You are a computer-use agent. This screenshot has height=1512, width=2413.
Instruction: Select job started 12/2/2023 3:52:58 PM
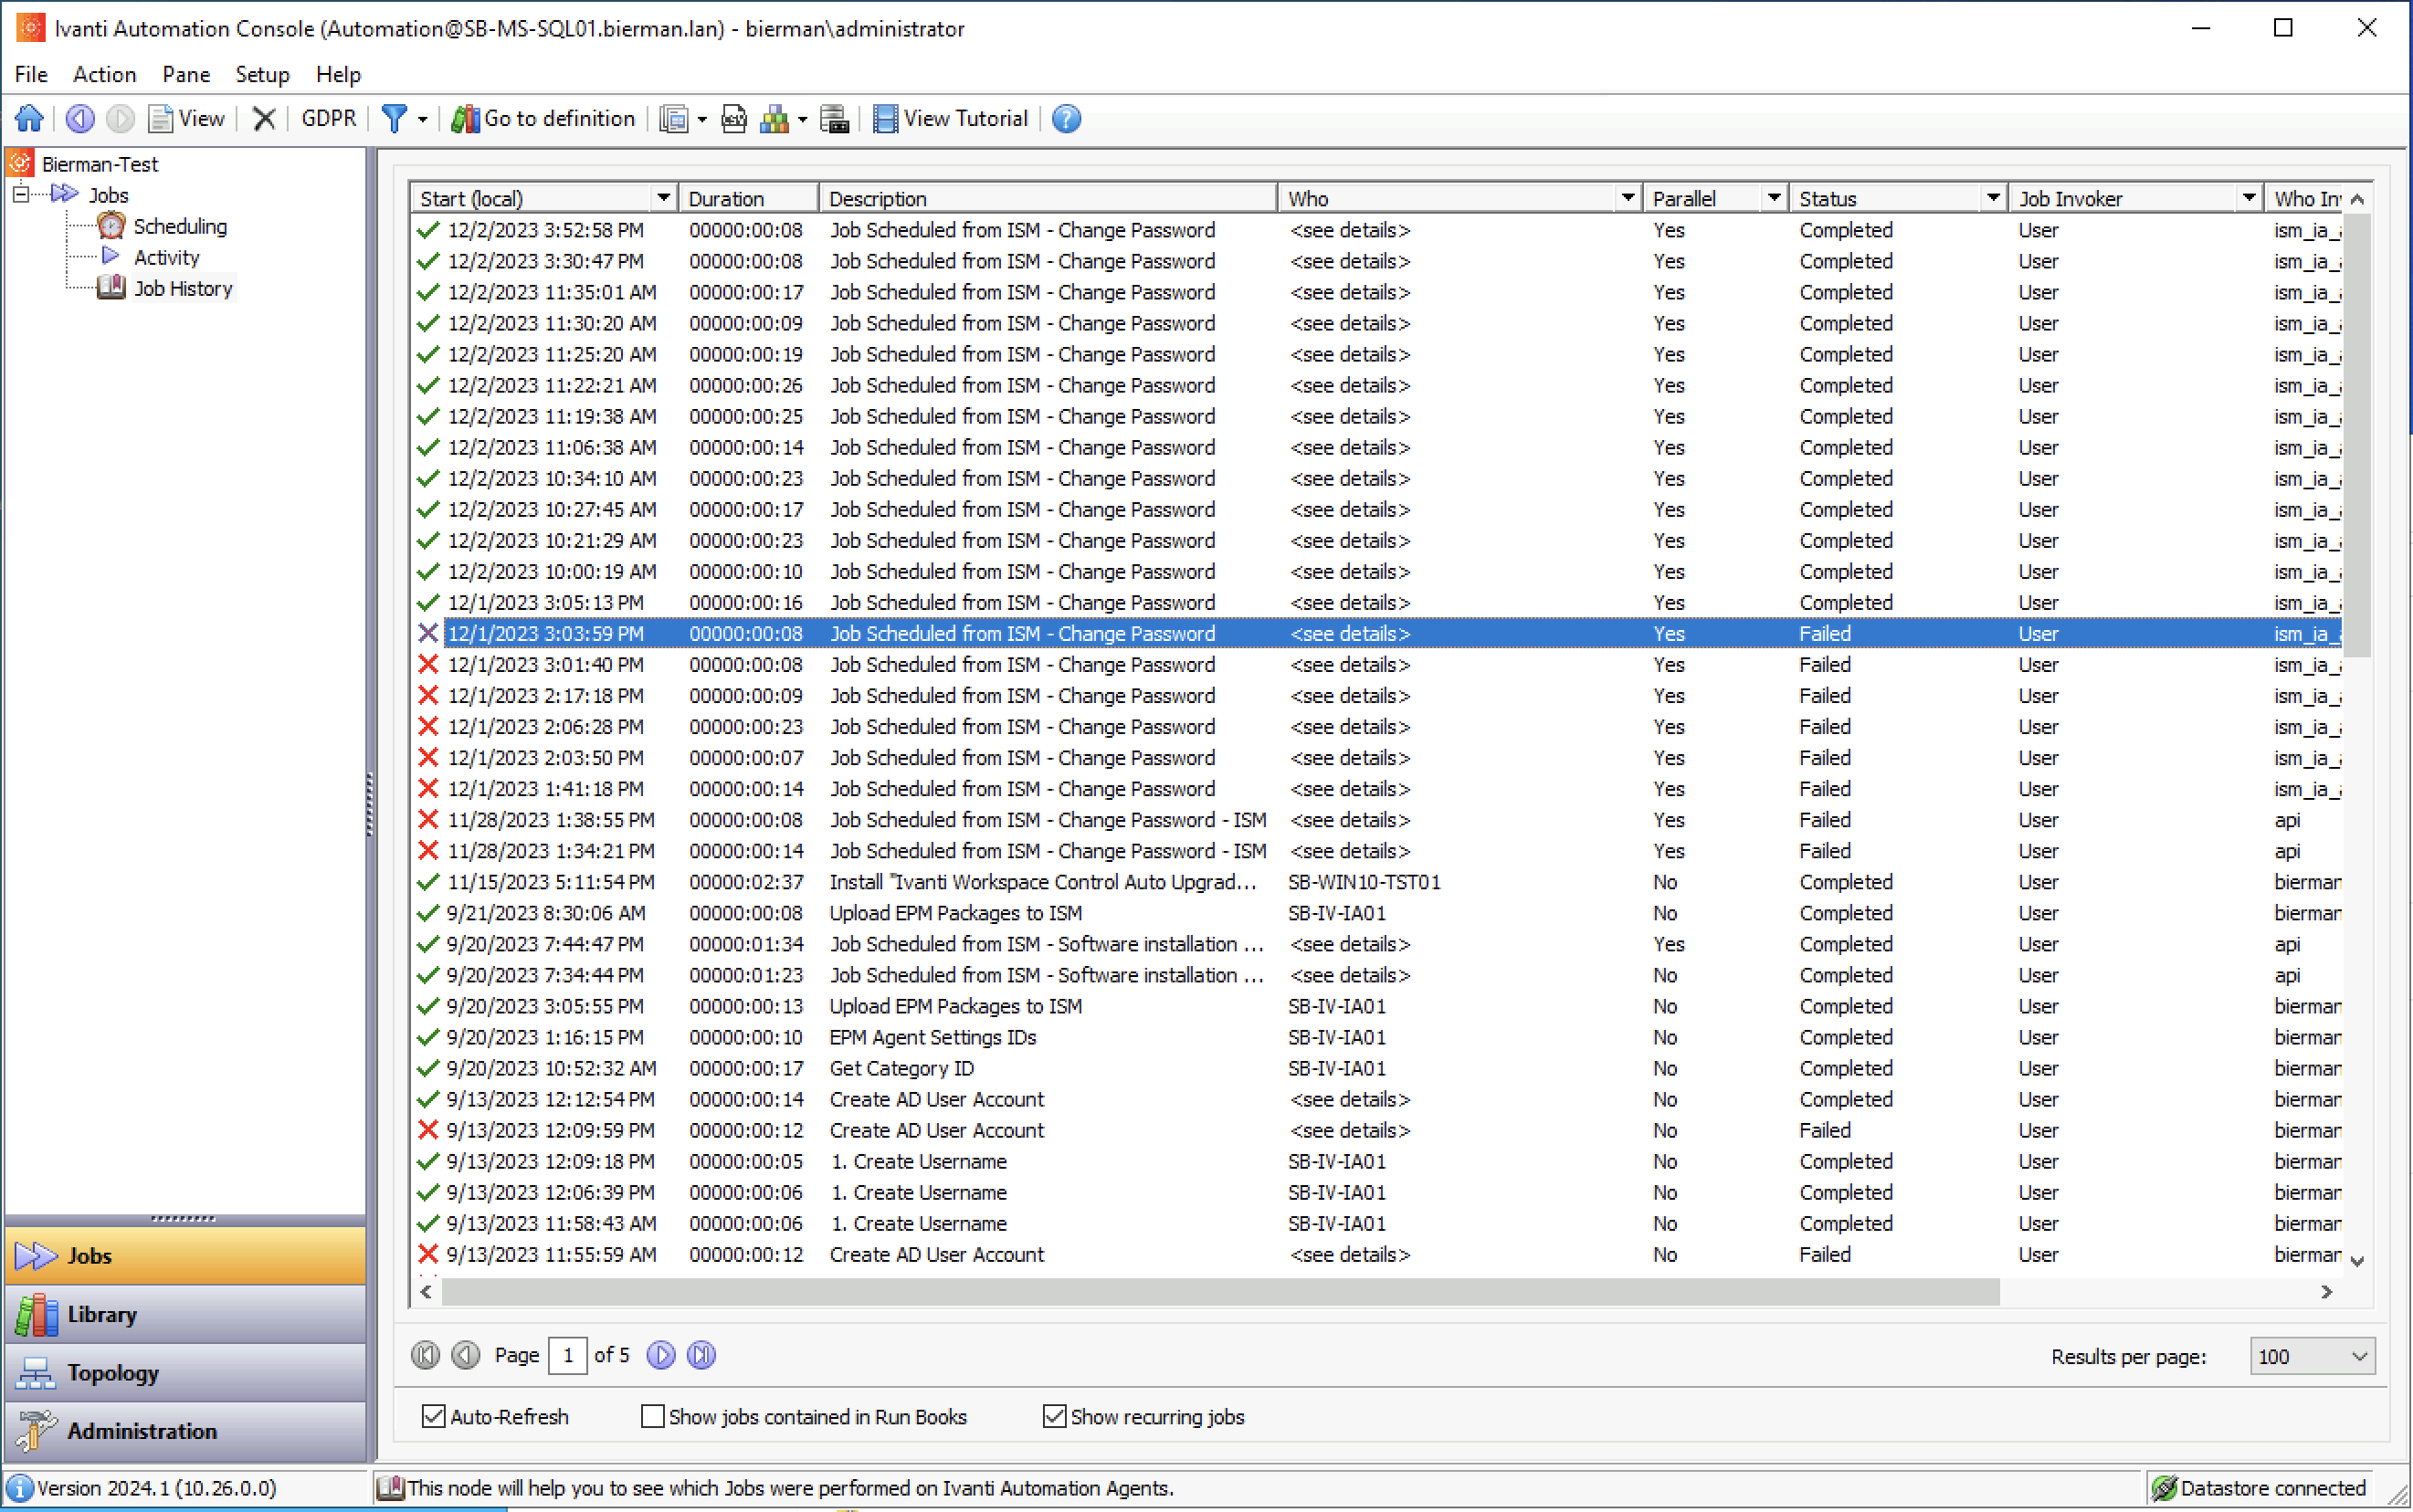pyautogui.click(x=1377, y=230)
